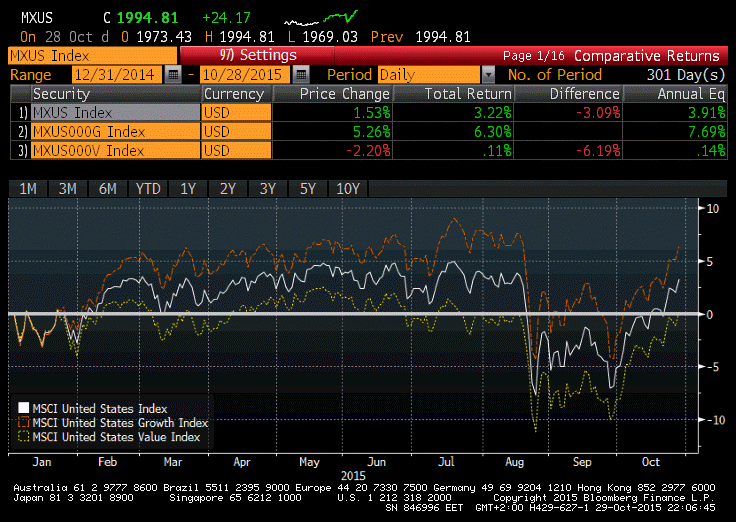
Task: Select the MXUS000V Index security row 3
Action: click(115, 151)
